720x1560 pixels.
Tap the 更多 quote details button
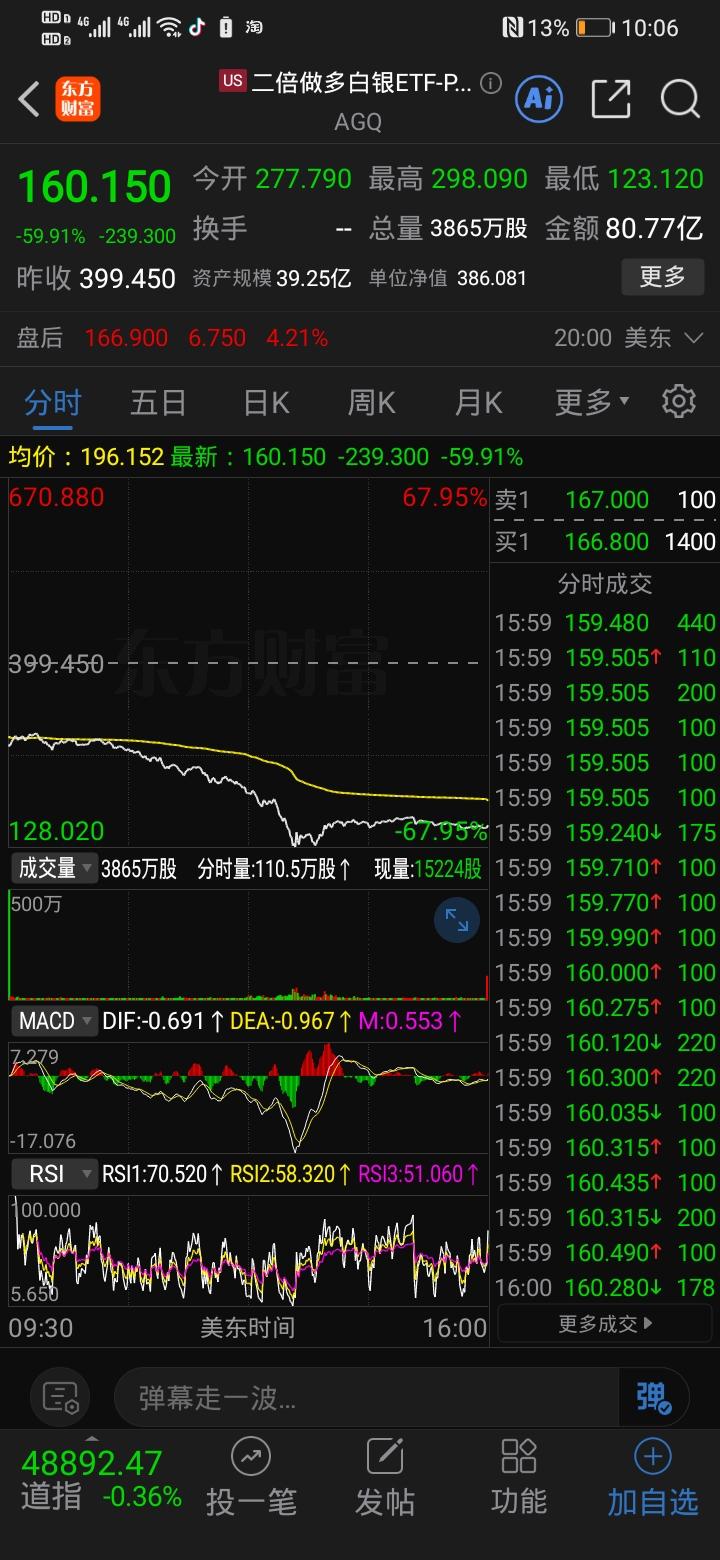[x=663, y=277]
